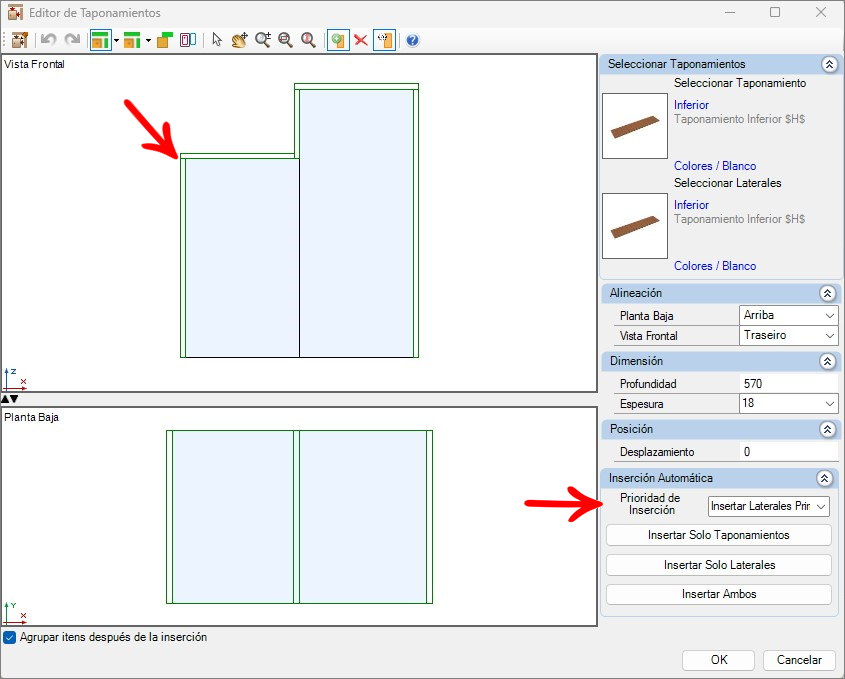Close the Editor de Taponamientos window
Viewport: 845px width, 679px height.
(x=821, y=12)
